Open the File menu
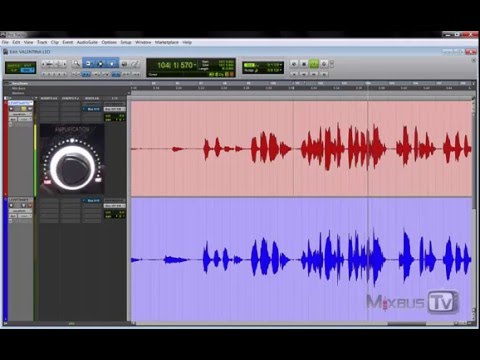480x360 pixels. (5, 42)
